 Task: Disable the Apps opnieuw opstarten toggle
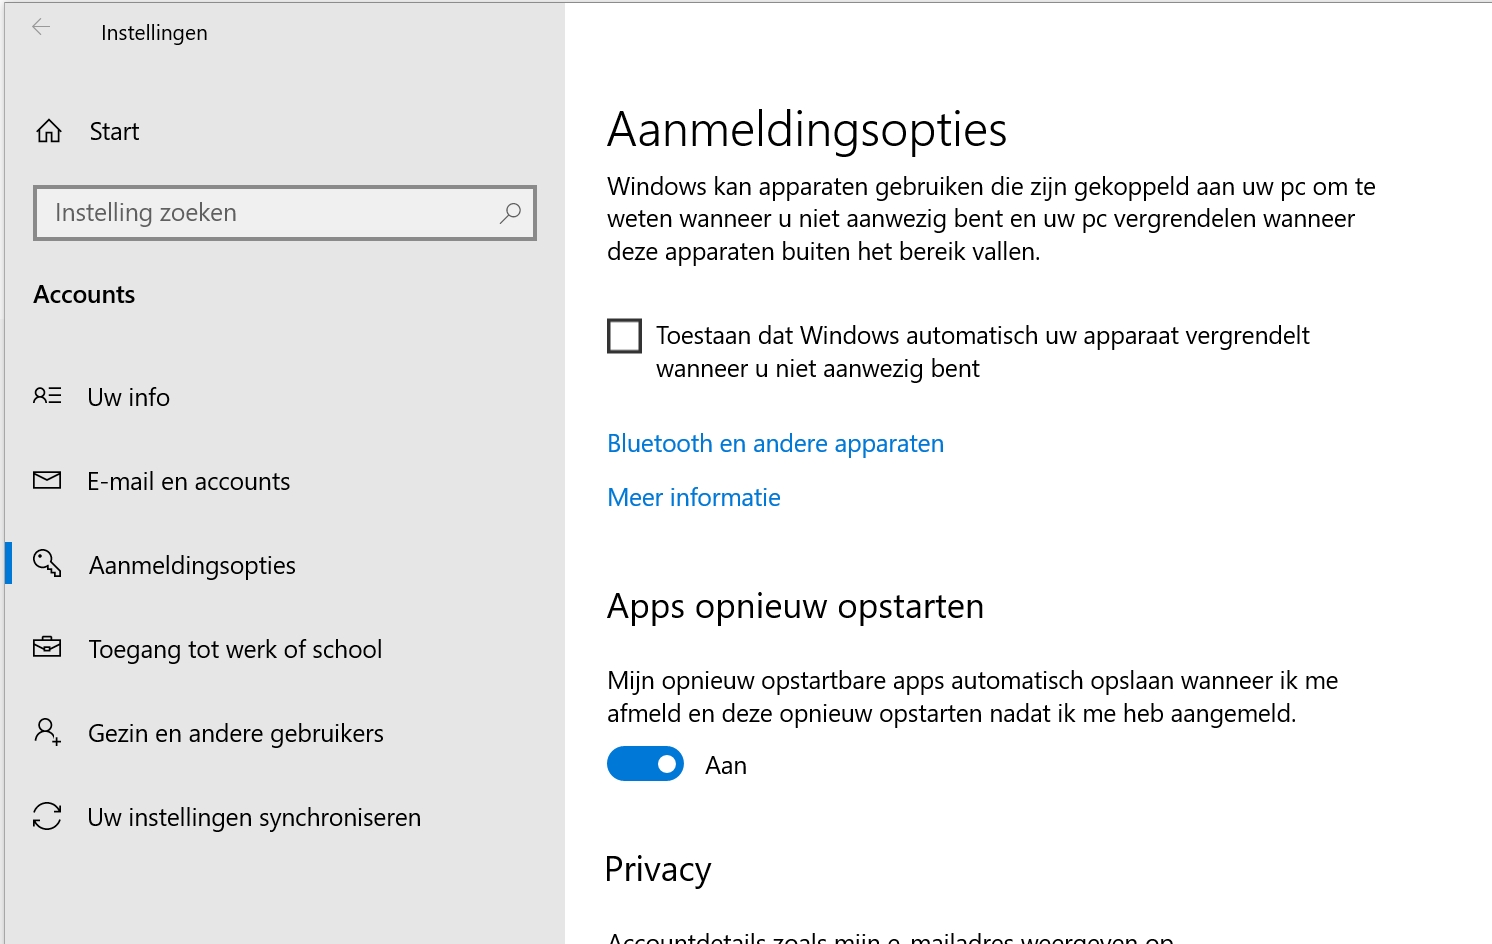point(645,763)
